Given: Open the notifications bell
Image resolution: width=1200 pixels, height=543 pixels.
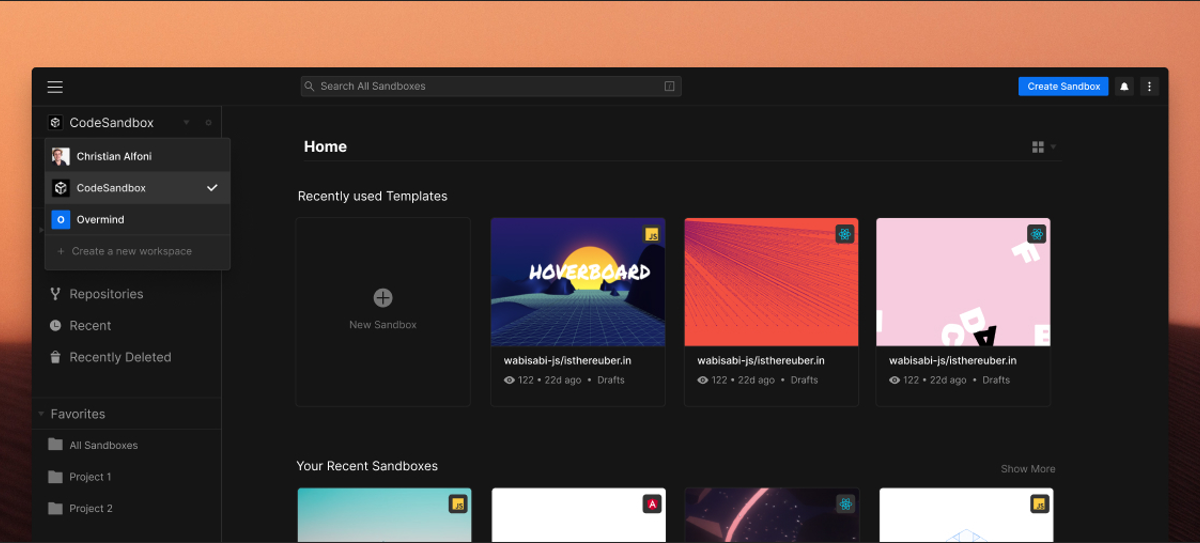Looking at the screenshot, I should tap(1124, 86).
